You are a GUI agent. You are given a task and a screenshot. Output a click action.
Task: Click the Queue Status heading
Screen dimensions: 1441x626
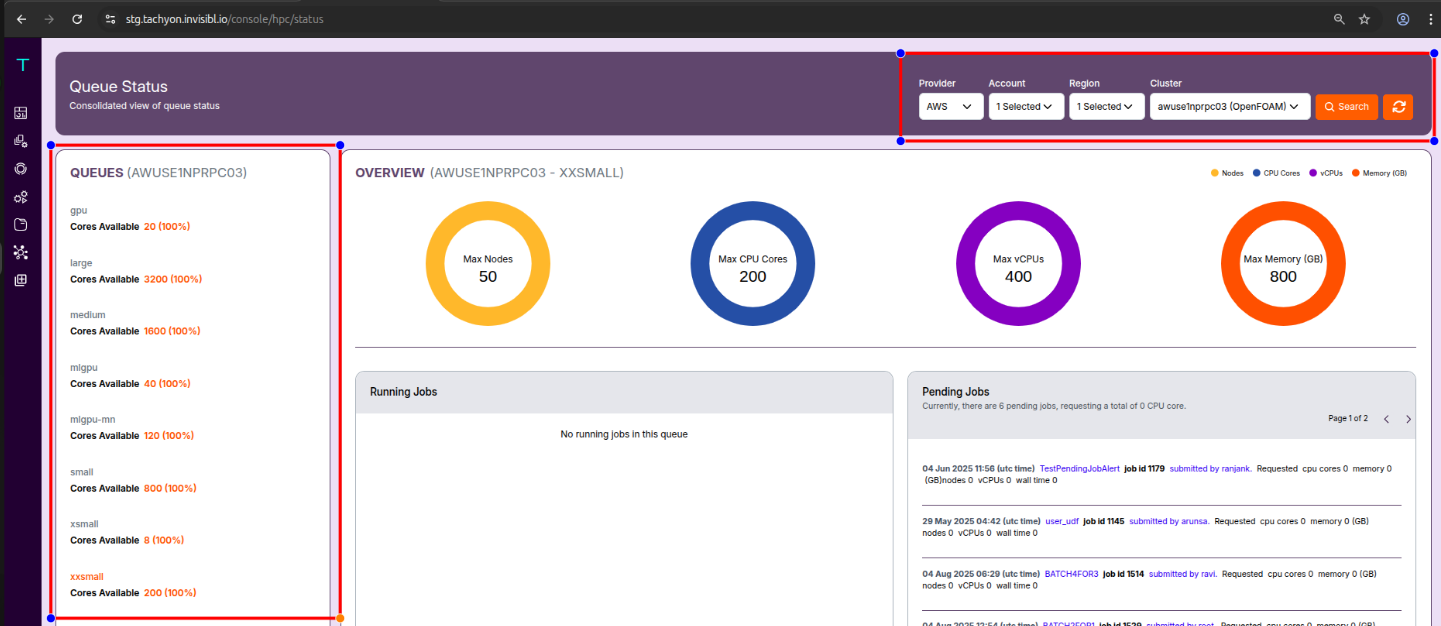(119, 87)
